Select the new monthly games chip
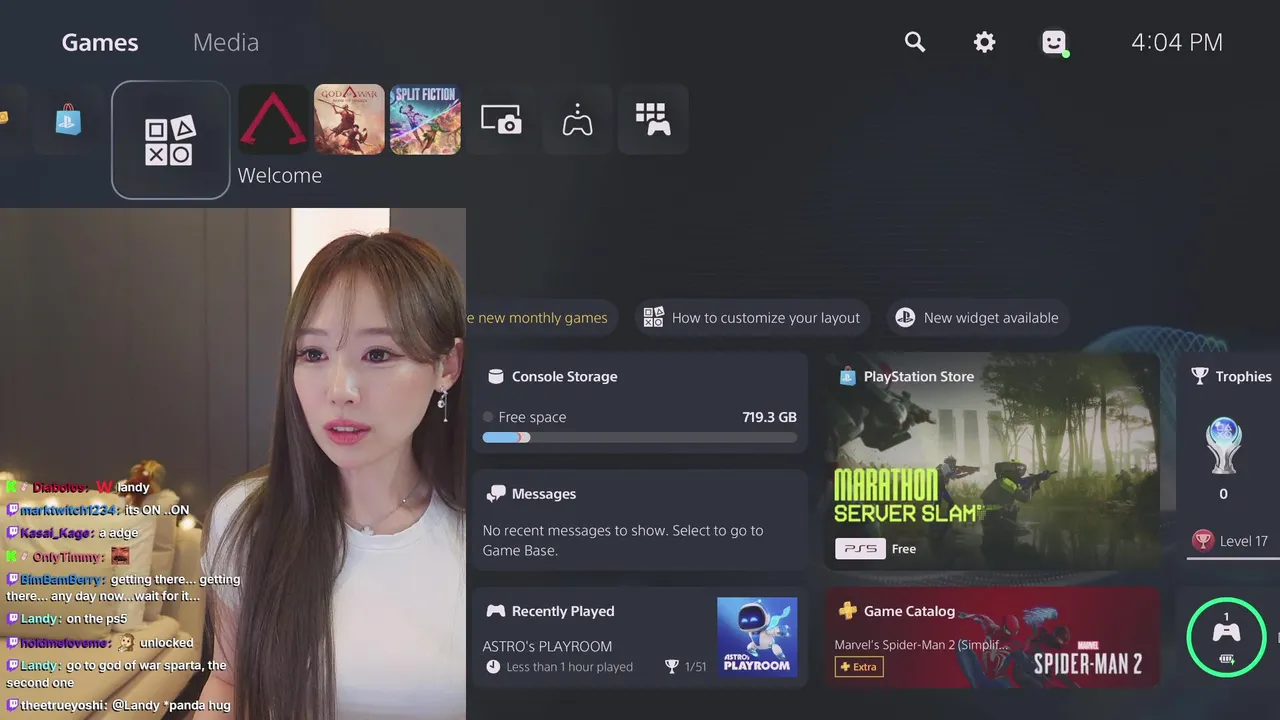 click(x=542, y=318)
